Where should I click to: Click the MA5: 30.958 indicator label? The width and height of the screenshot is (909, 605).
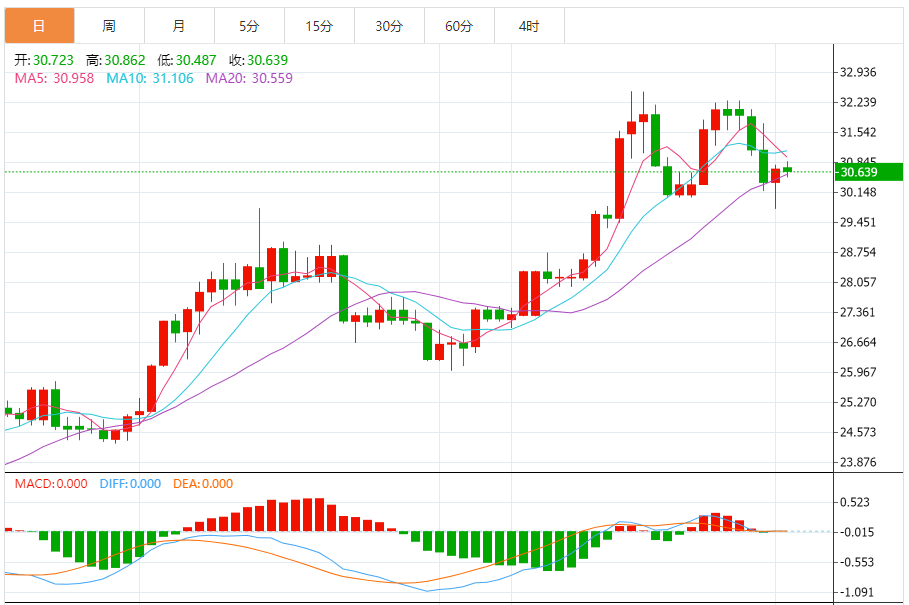[54, 78]
